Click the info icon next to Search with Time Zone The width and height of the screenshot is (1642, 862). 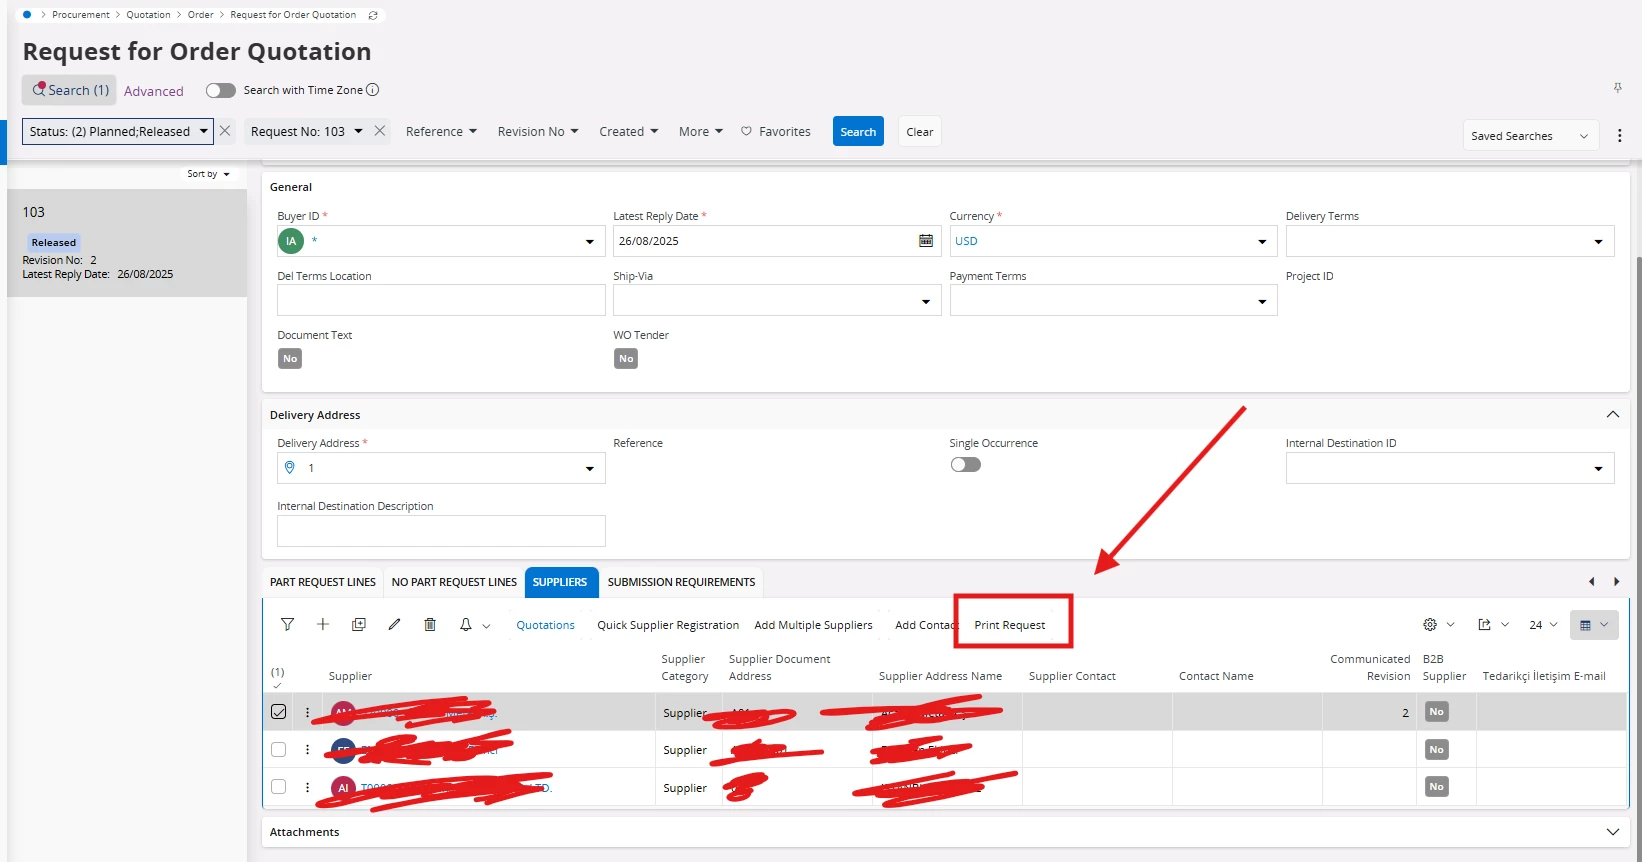click(x=373, y=90)
